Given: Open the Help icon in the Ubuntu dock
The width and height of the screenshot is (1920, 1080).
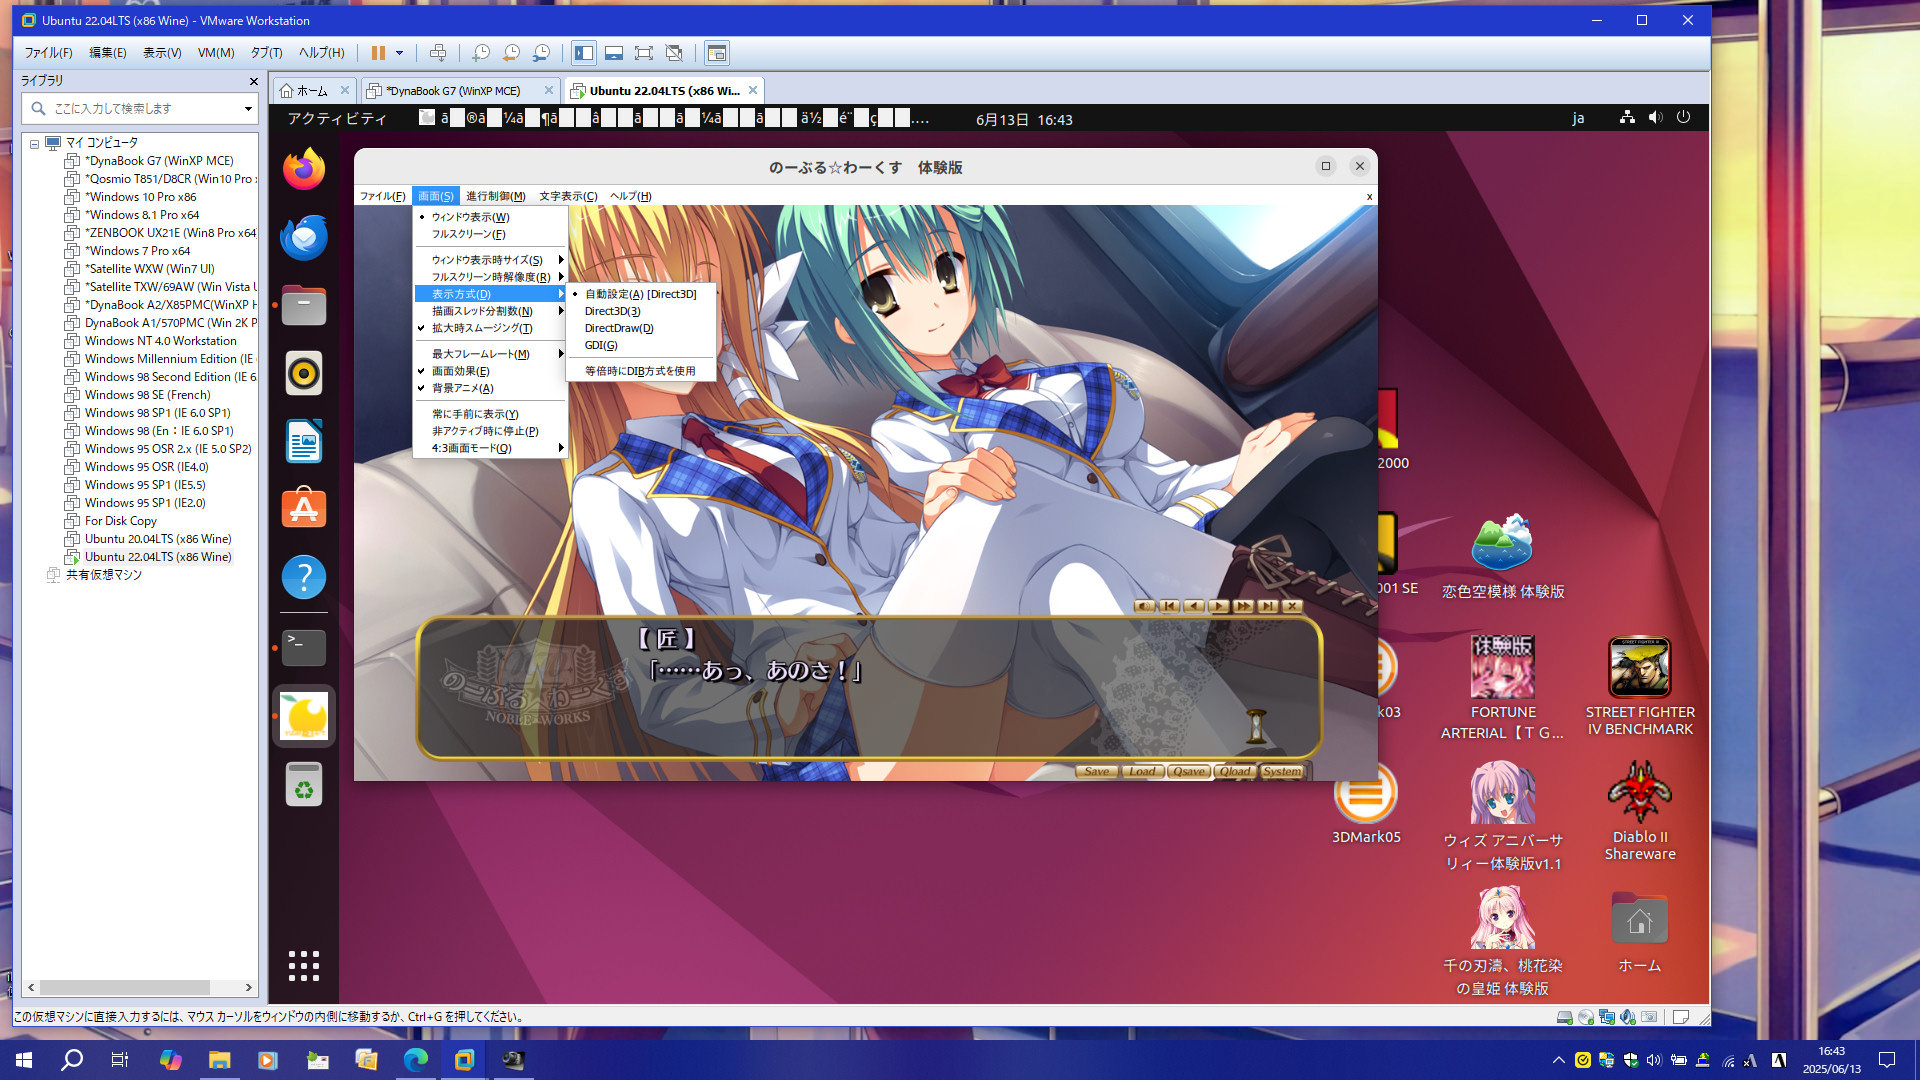Looking at the screenshot, I should [304, 577].
